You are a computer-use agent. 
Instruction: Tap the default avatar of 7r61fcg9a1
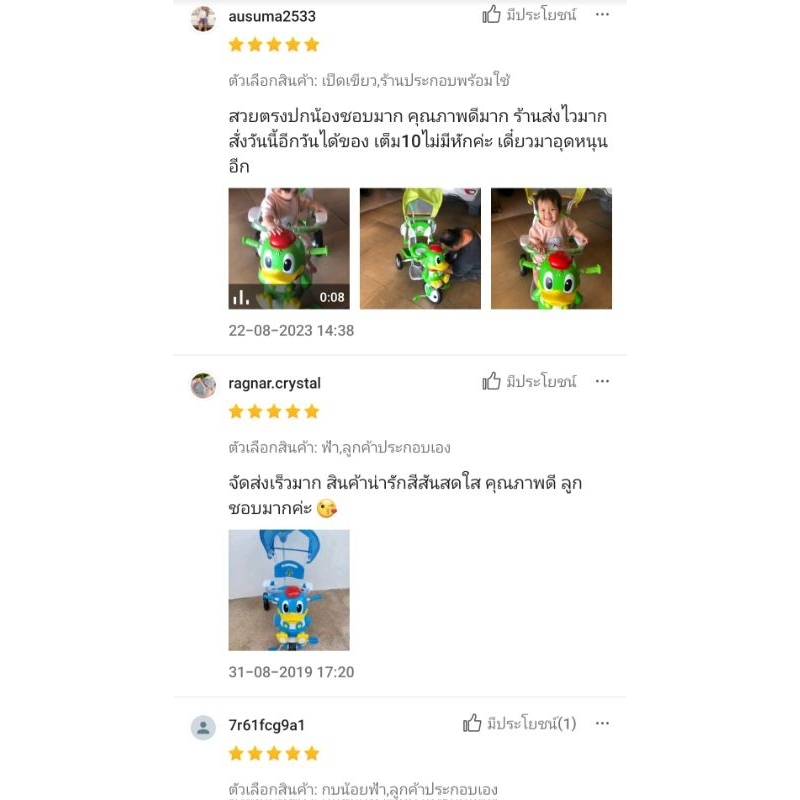point(203,727)
